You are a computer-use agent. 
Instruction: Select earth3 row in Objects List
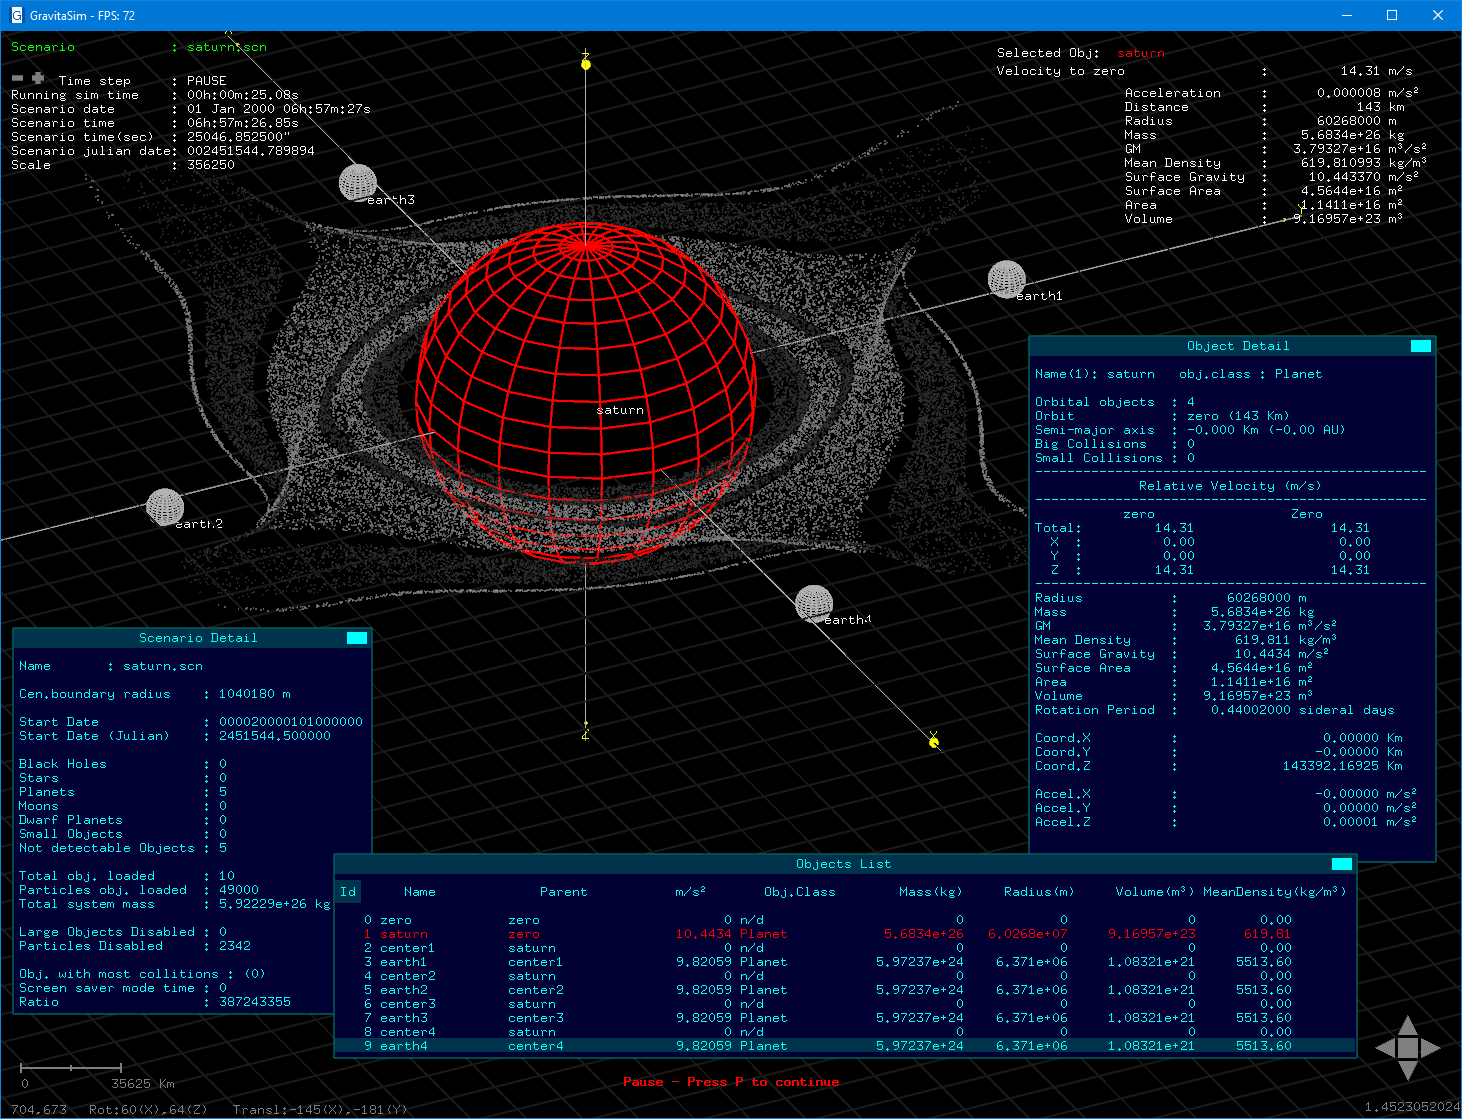click(x=845, y=1018)
